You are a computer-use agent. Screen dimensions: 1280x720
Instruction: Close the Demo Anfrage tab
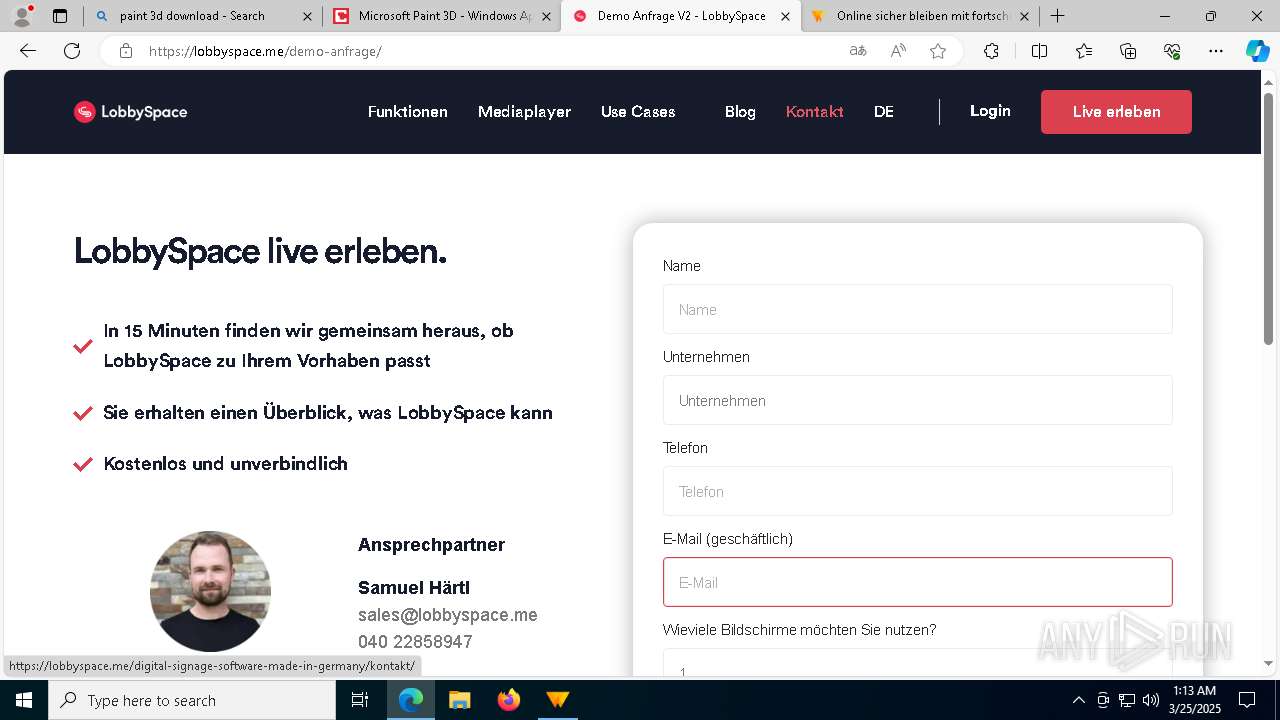pos(786,16)
